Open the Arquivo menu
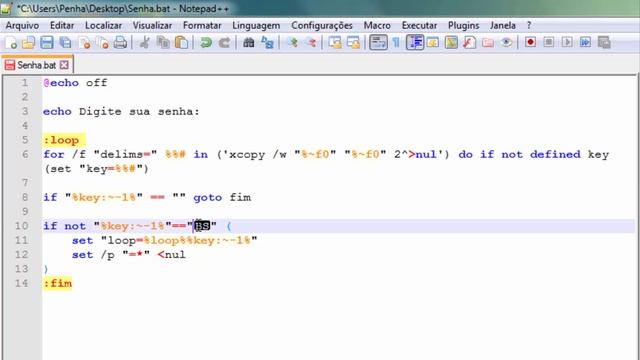640x360 pixels. click(x=22, y=25)
